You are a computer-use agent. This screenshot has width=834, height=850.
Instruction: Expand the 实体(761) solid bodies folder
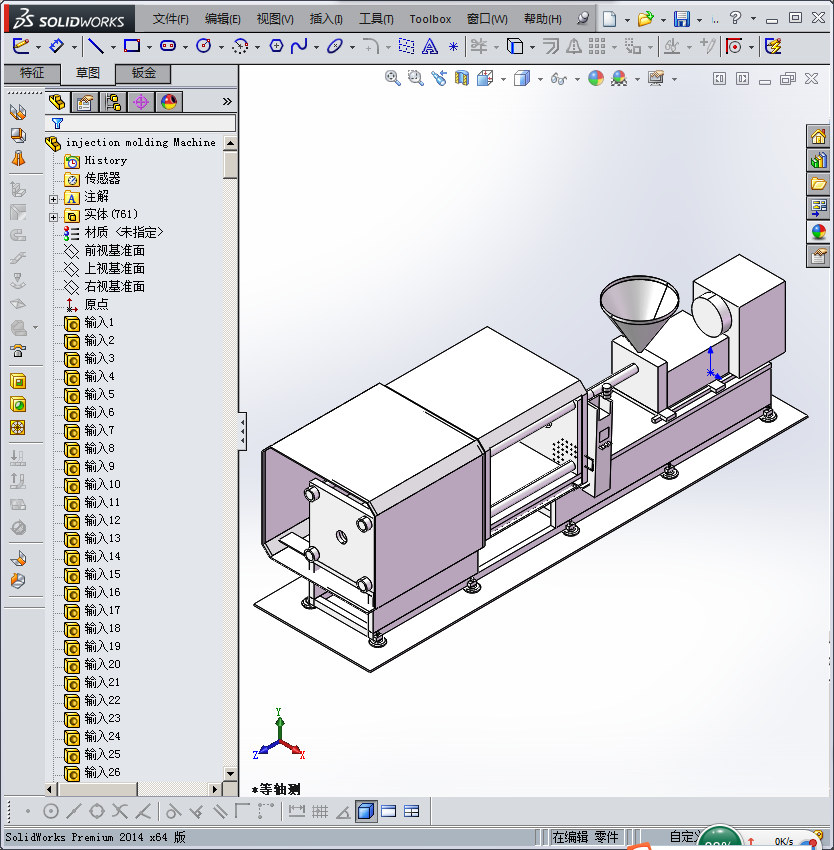point(54,216)
